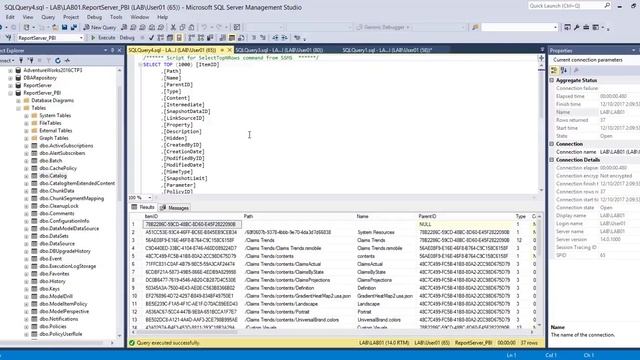Screen dimensions: 640x360
Task: Collapse the Aggregate Status section in Properties
Action: pos(552,80)
